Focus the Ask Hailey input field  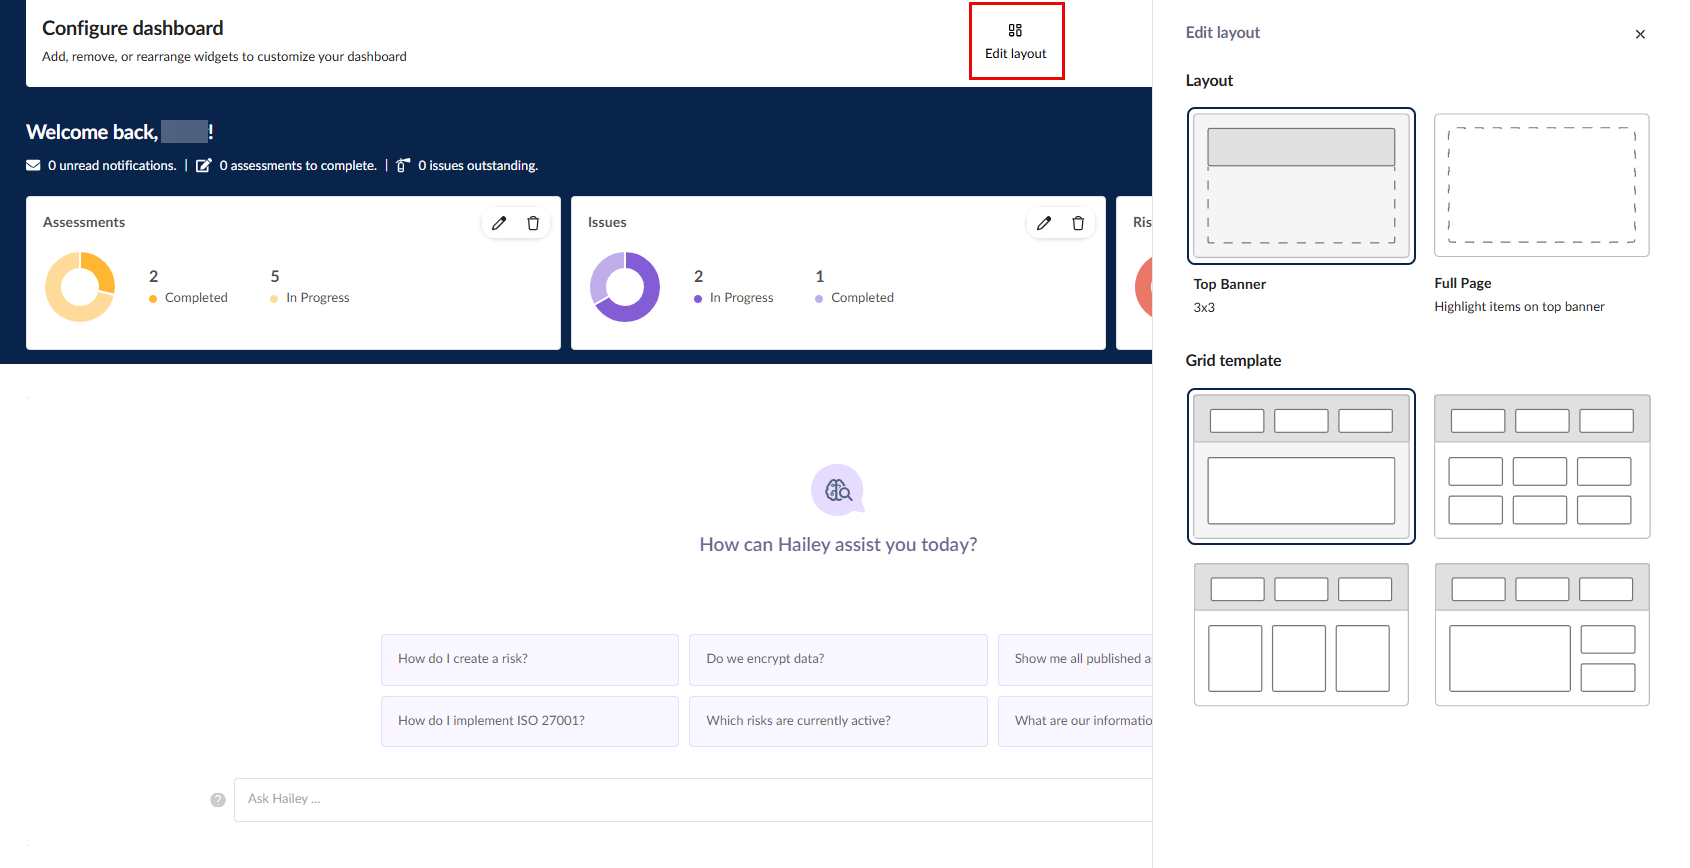coord(693,799)
